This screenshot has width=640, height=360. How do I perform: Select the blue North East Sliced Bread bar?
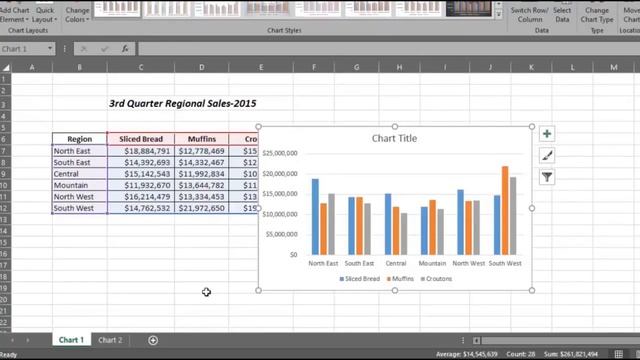(315, 217)
